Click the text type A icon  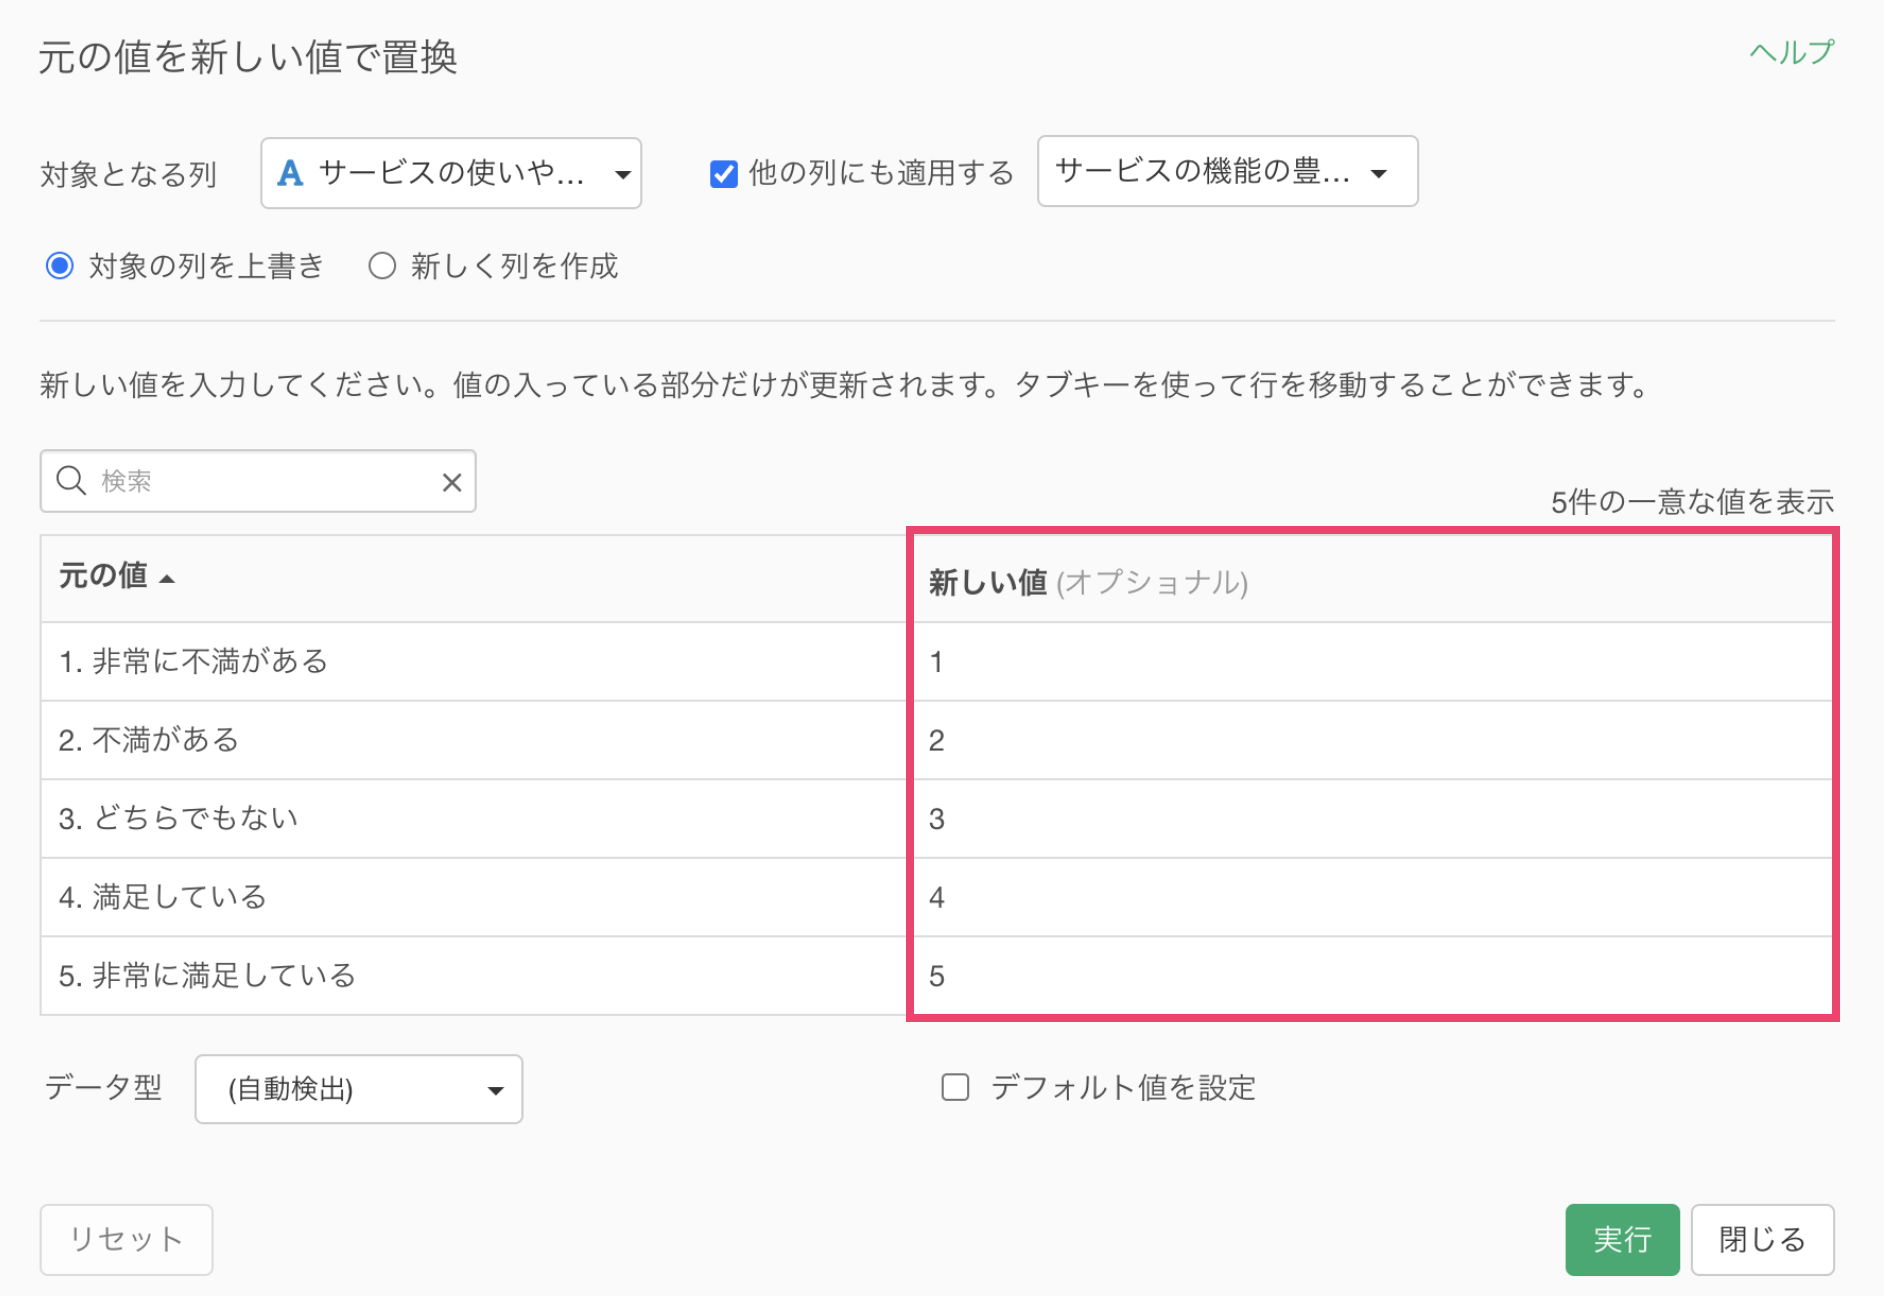[290, 174]
